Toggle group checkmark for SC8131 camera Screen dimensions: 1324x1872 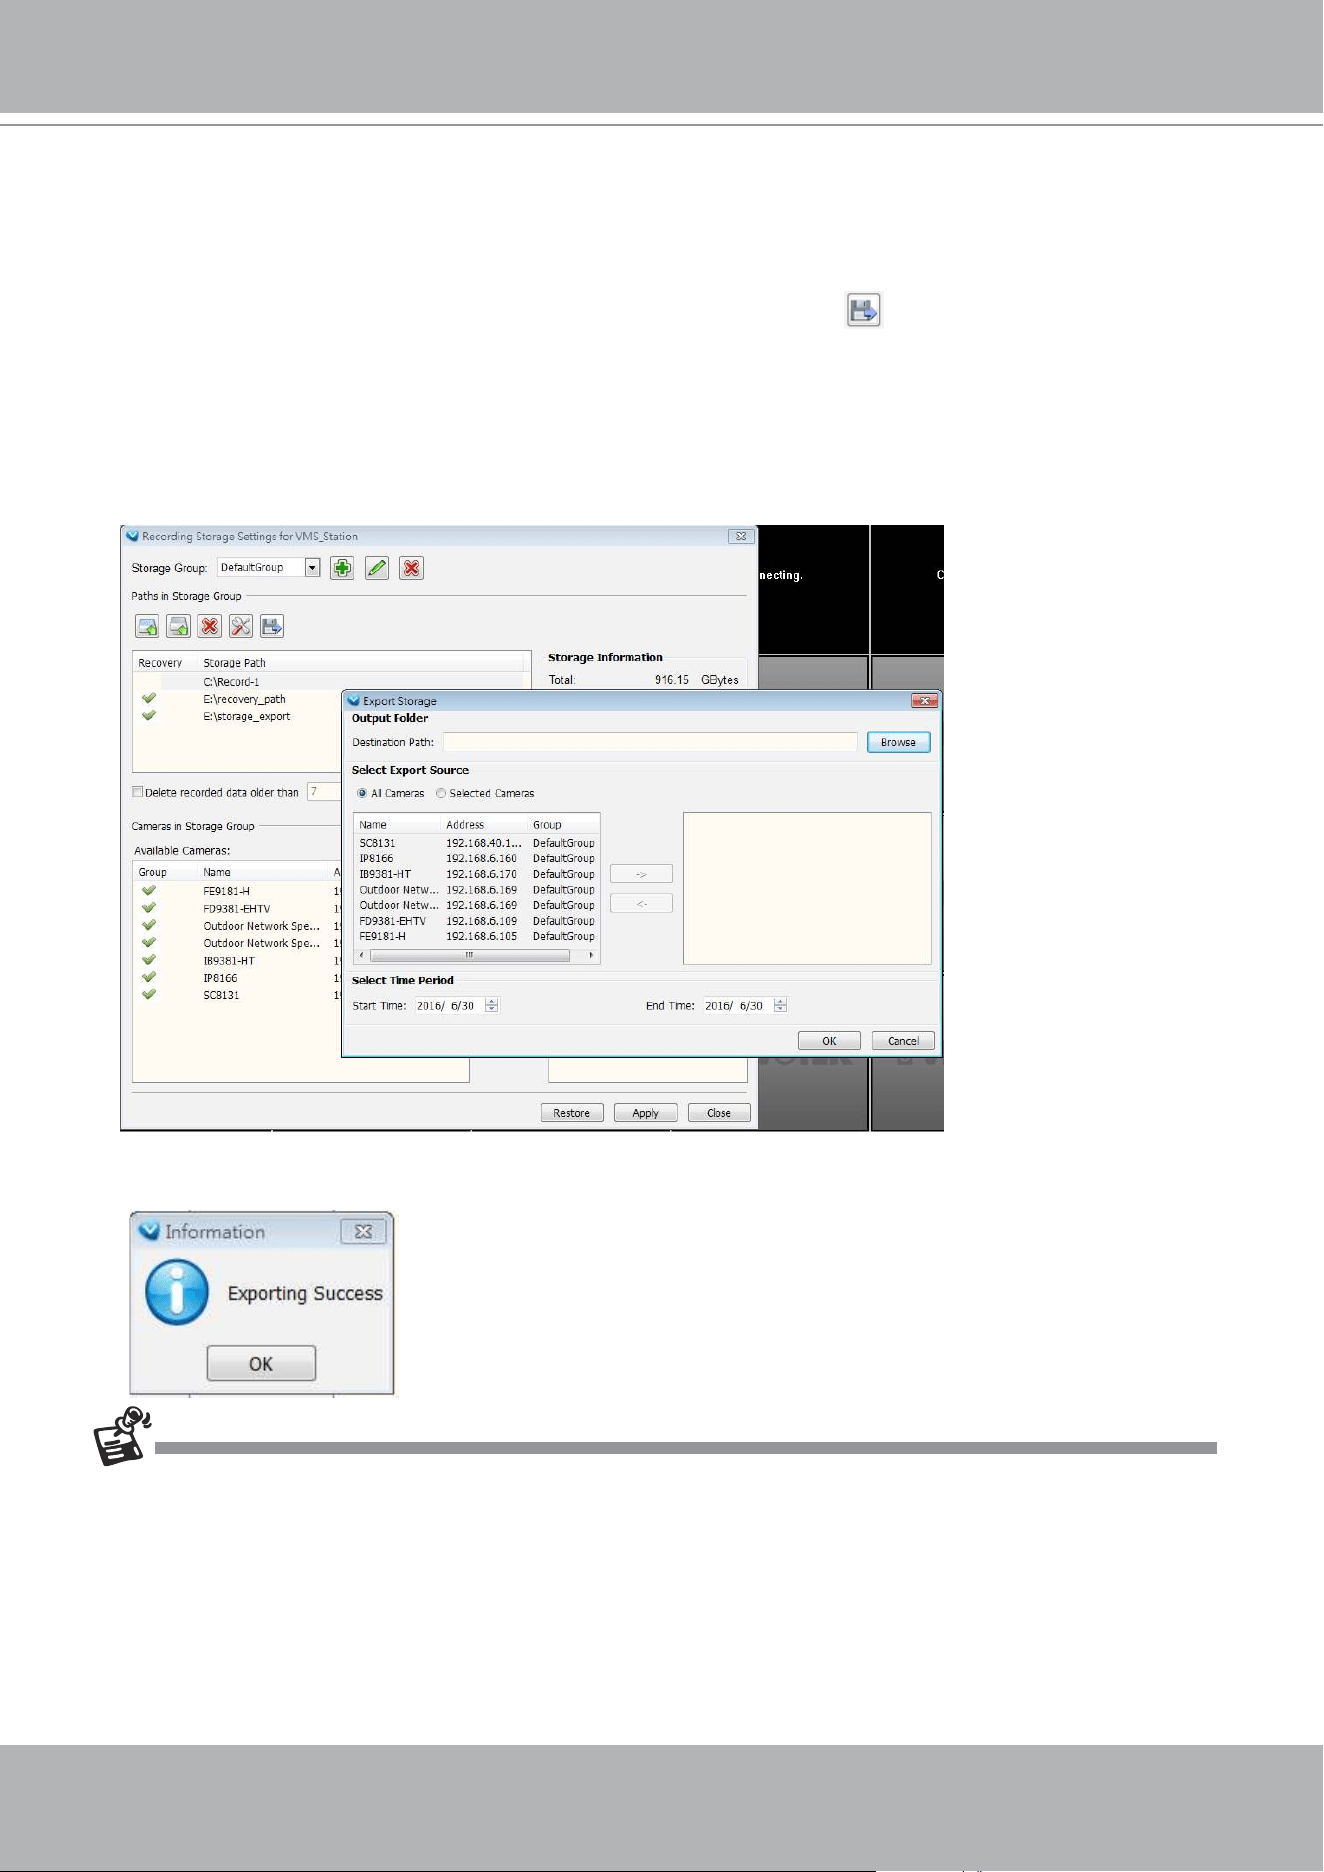coord(149,994)
